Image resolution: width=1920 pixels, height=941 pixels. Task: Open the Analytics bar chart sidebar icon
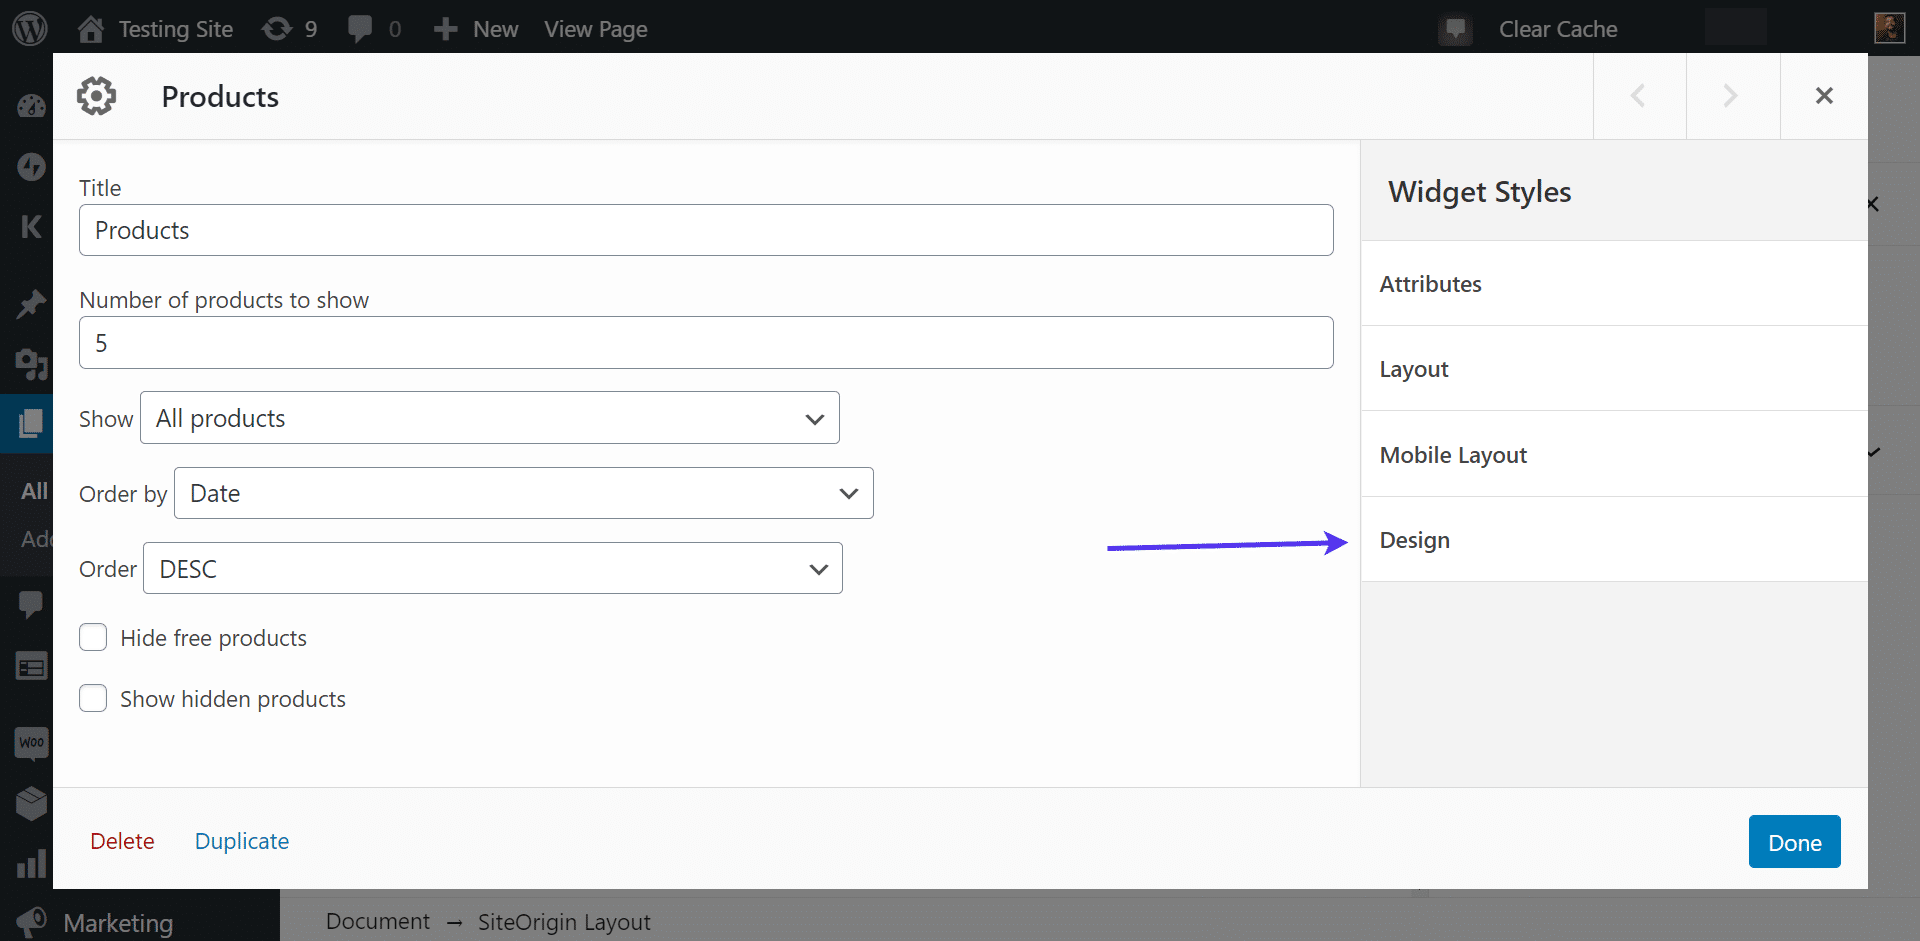tap(31, 864)
